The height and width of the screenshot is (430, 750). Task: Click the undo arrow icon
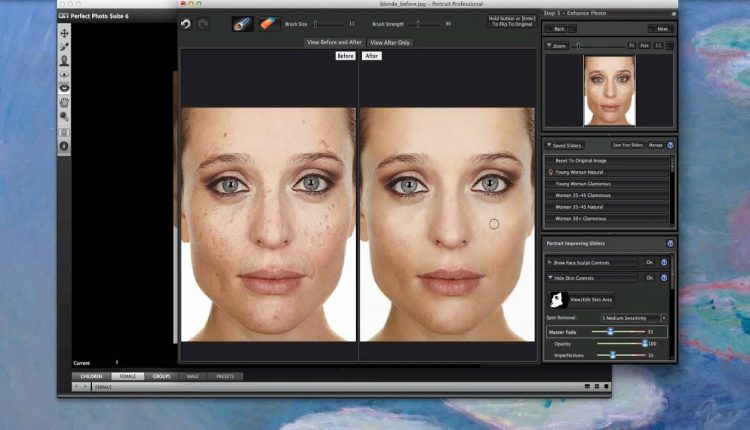coord(186,23)
